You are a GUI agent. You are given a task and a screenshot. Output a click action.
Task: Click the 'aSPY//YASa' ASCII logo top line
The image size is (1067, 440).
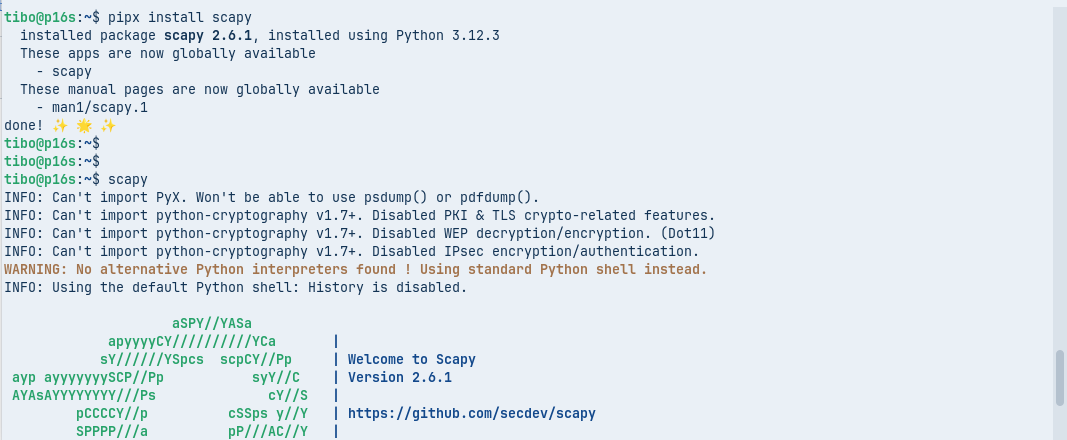point(211,323)
